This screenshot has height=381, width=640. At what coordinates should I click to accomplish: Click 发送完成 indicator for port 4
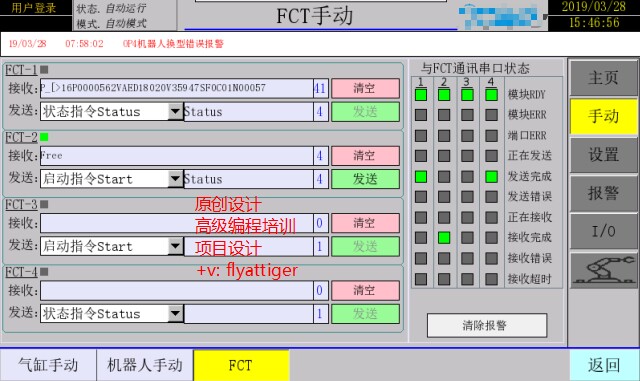point(491,176)
